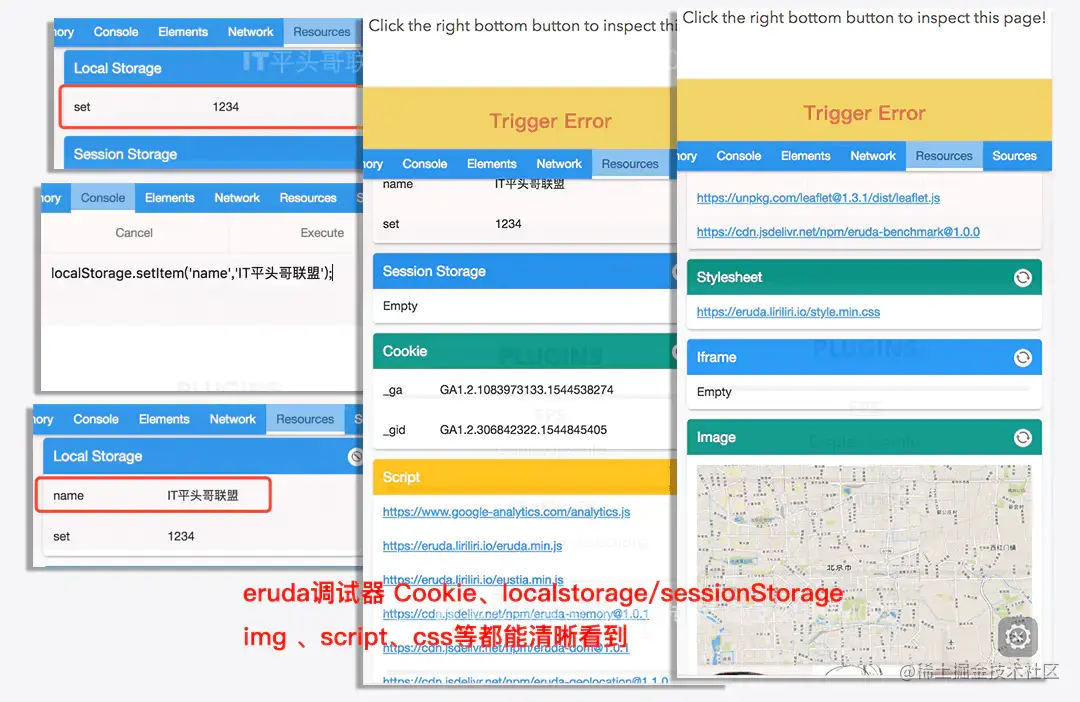Open Elements tab in the panel showing Cookie
The height and width of the screenshot is (702, 1080).
pyautogui.click(x=491, y=164)
